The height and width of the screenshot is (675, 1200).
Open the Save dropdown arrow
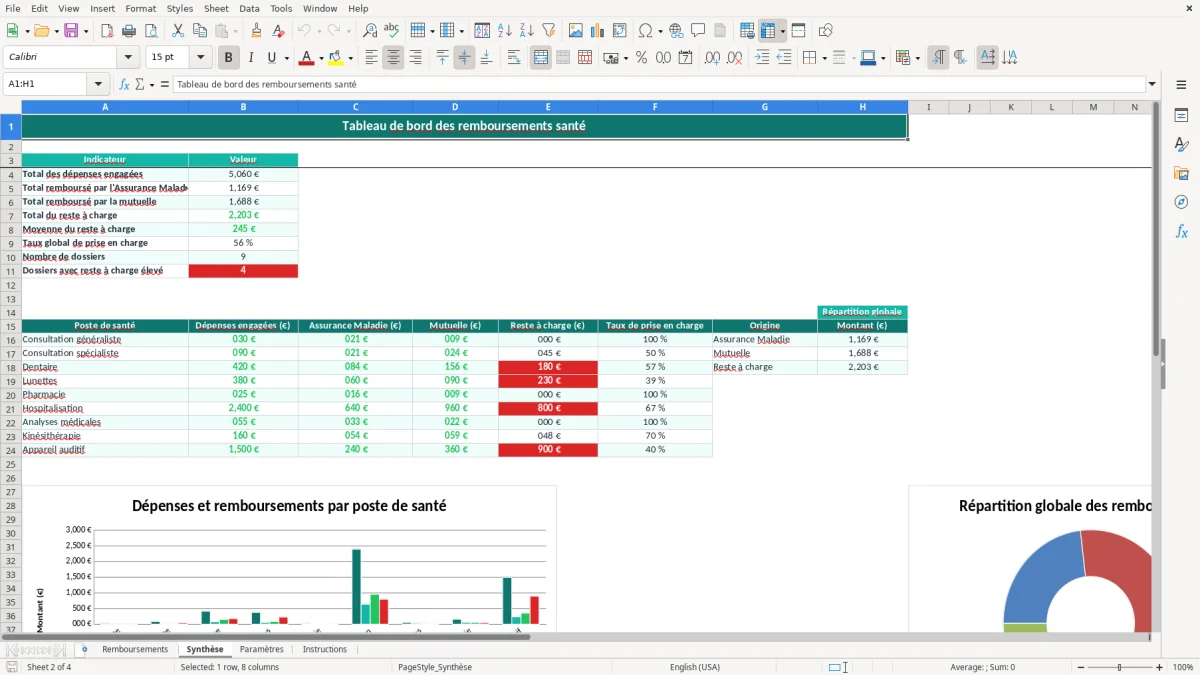tap(85, 31)
